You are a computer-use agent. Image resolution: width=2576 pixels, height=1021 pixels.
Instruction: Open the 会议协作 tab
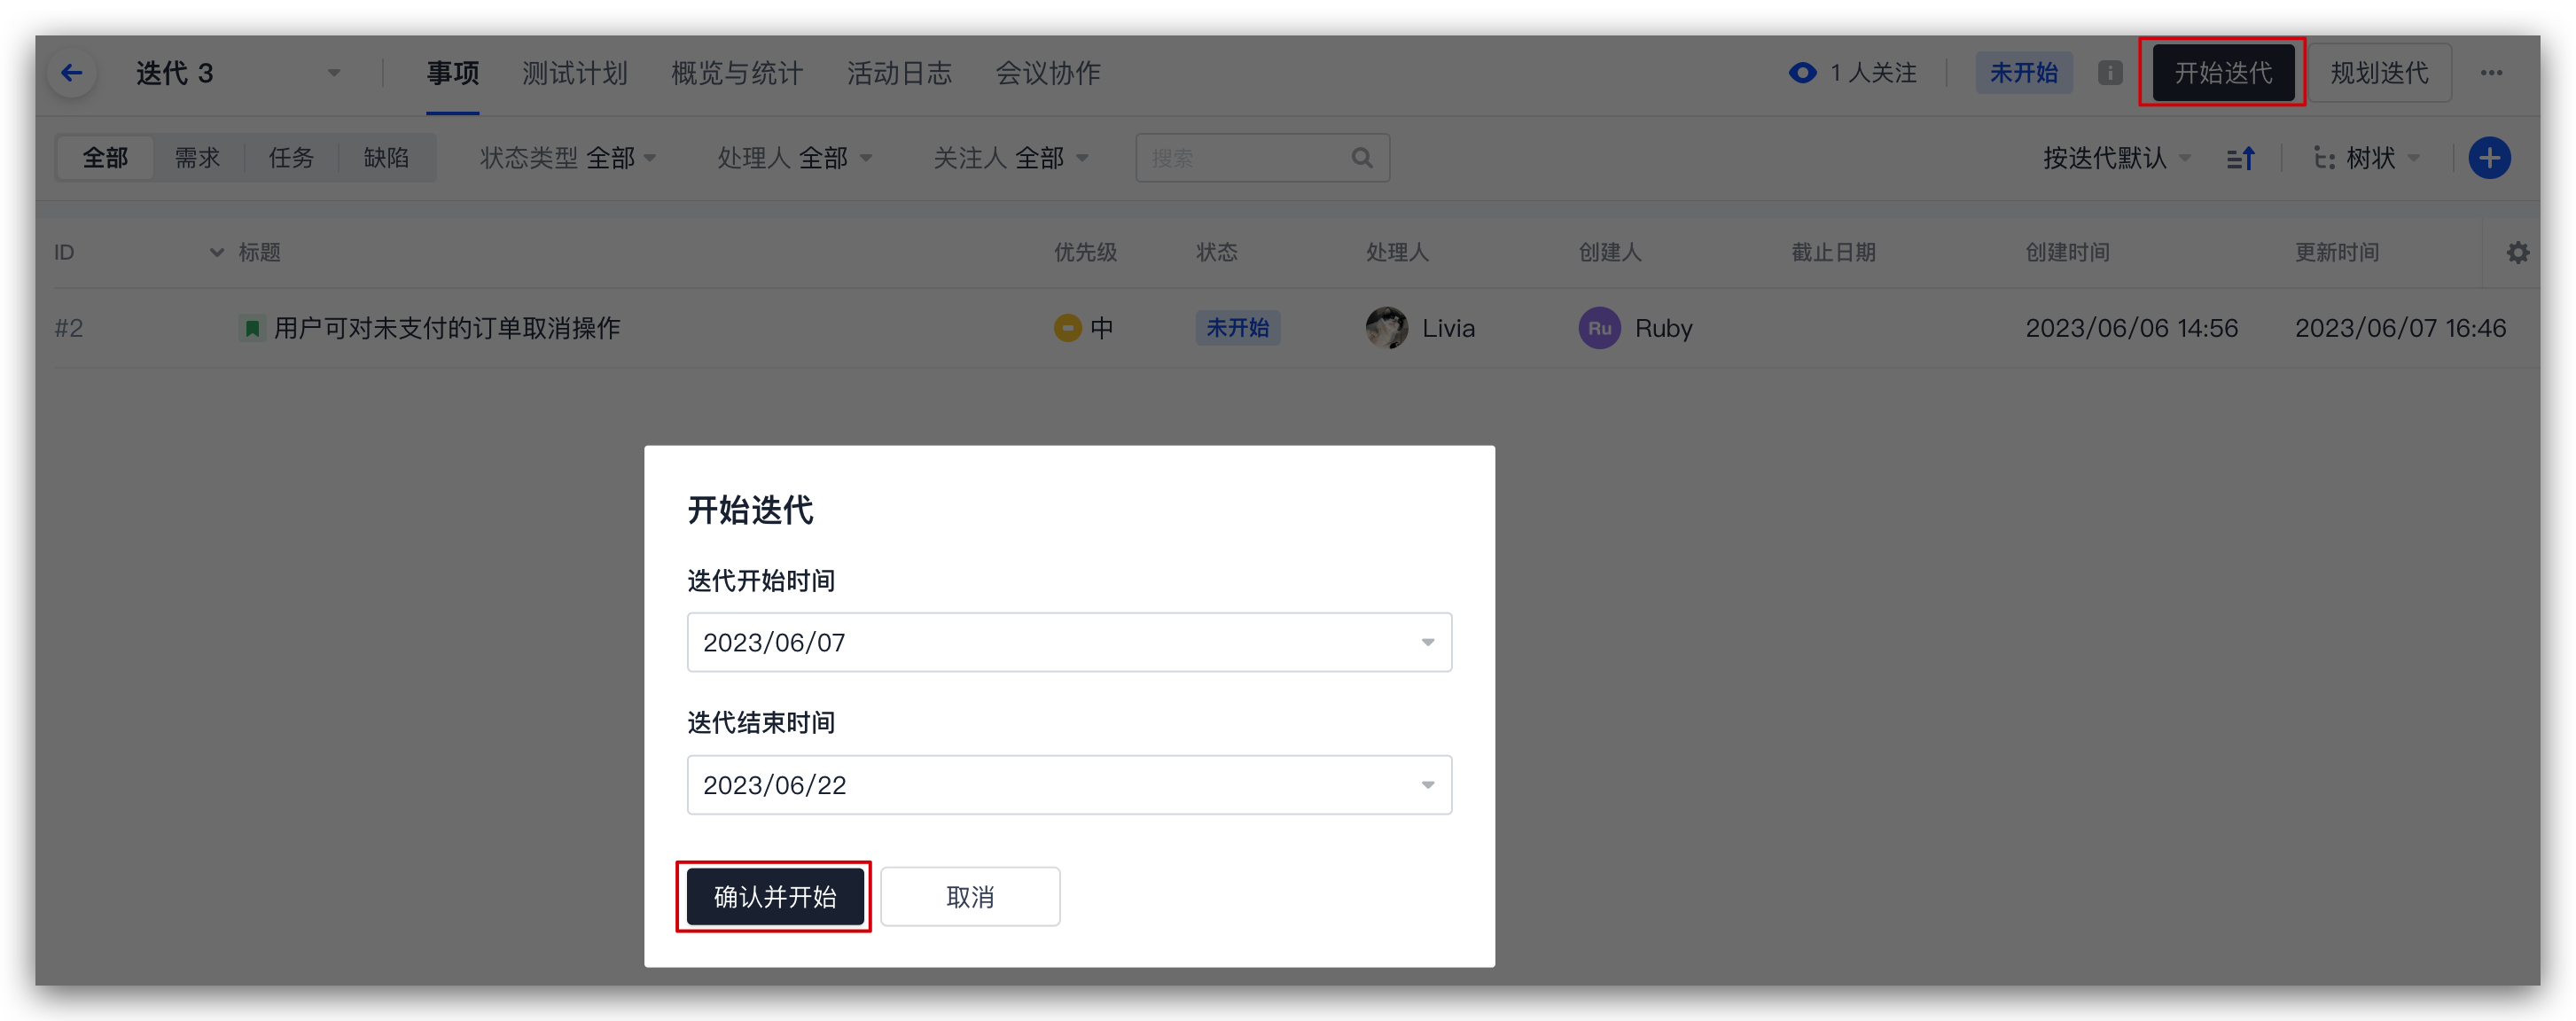pos(1047,73)
